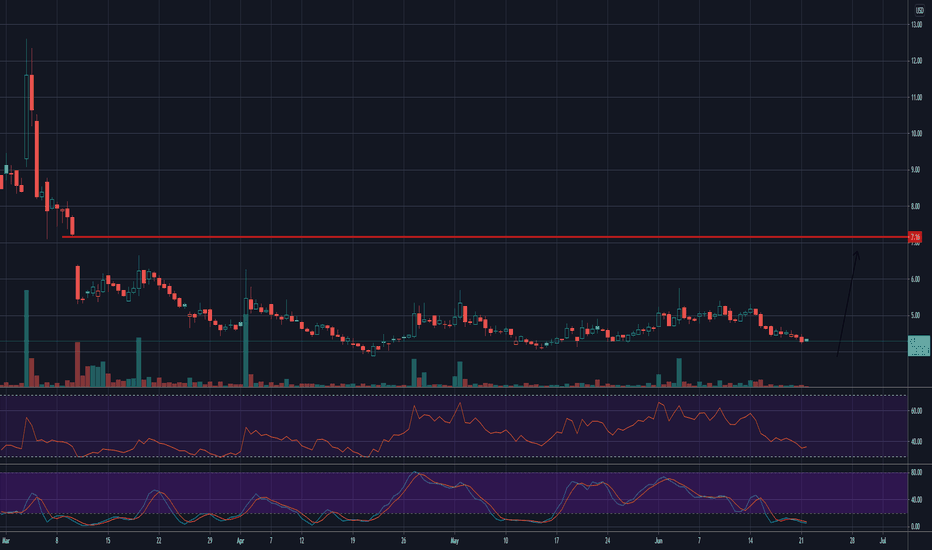Click the Mar label on time axis
The width and height of the screenshot is (932, 550).
tap(6, 540)
